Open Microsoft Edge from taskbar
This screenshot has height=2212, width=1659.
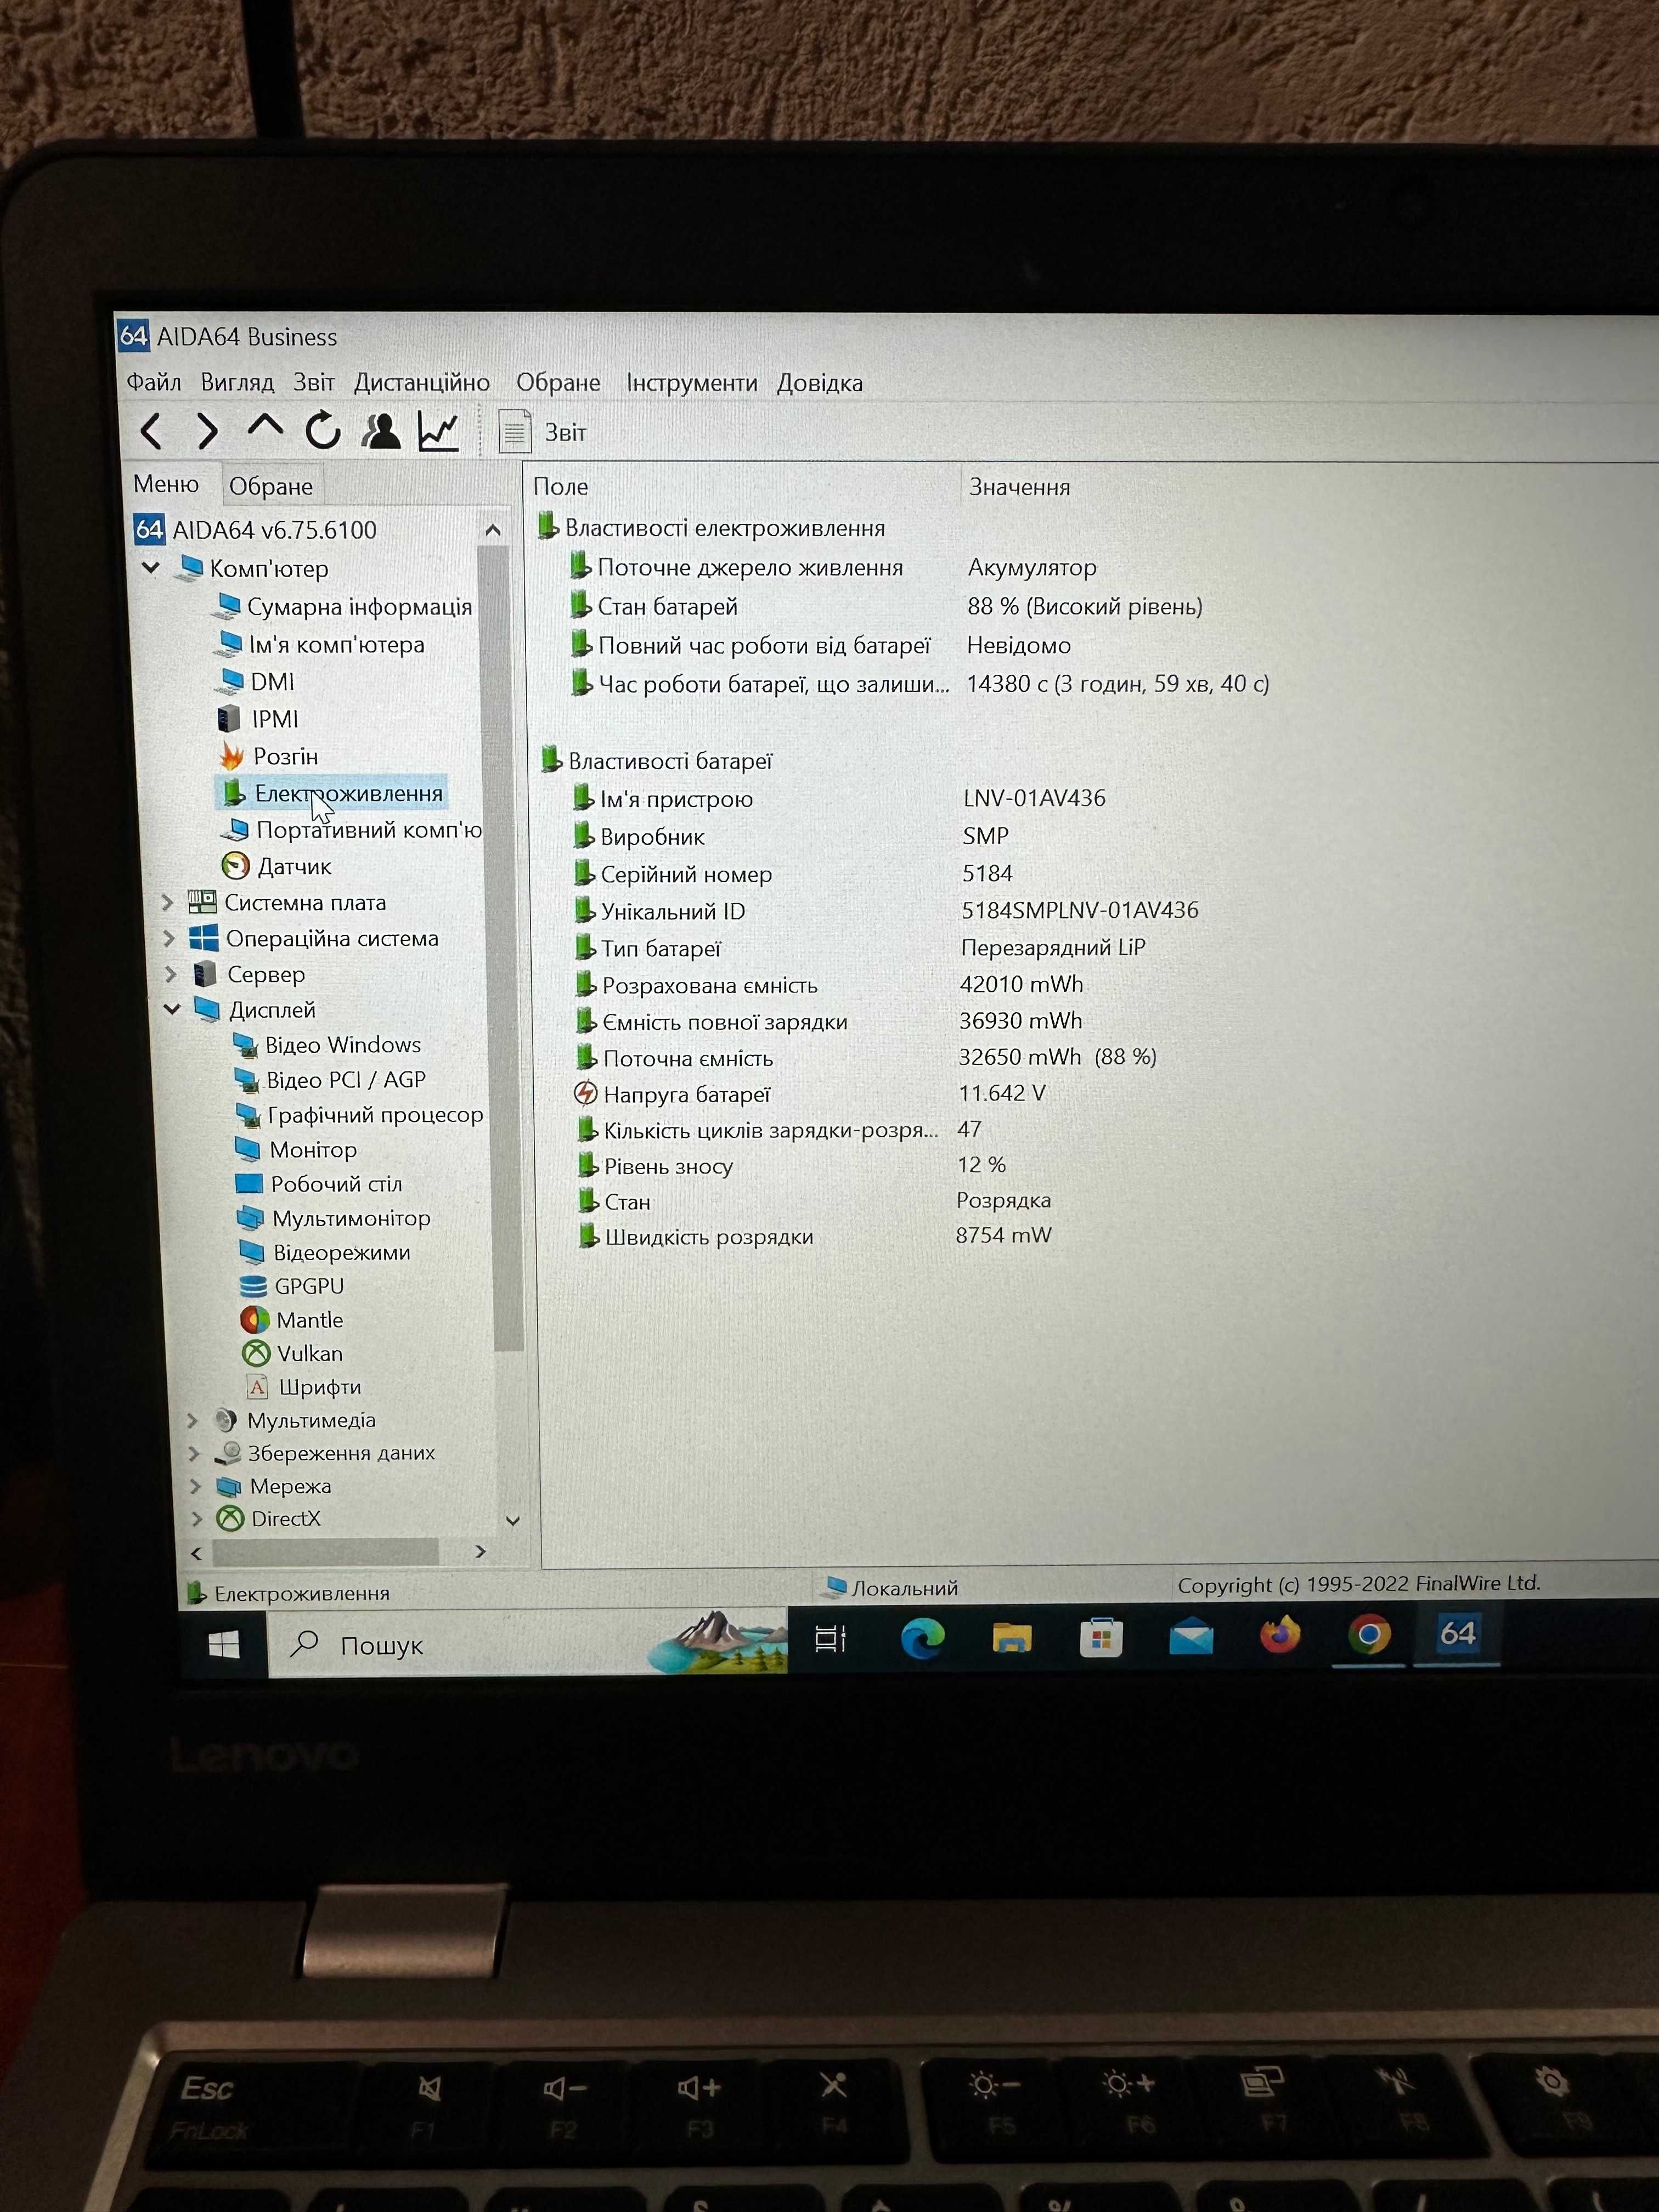tap(922, 1639)
